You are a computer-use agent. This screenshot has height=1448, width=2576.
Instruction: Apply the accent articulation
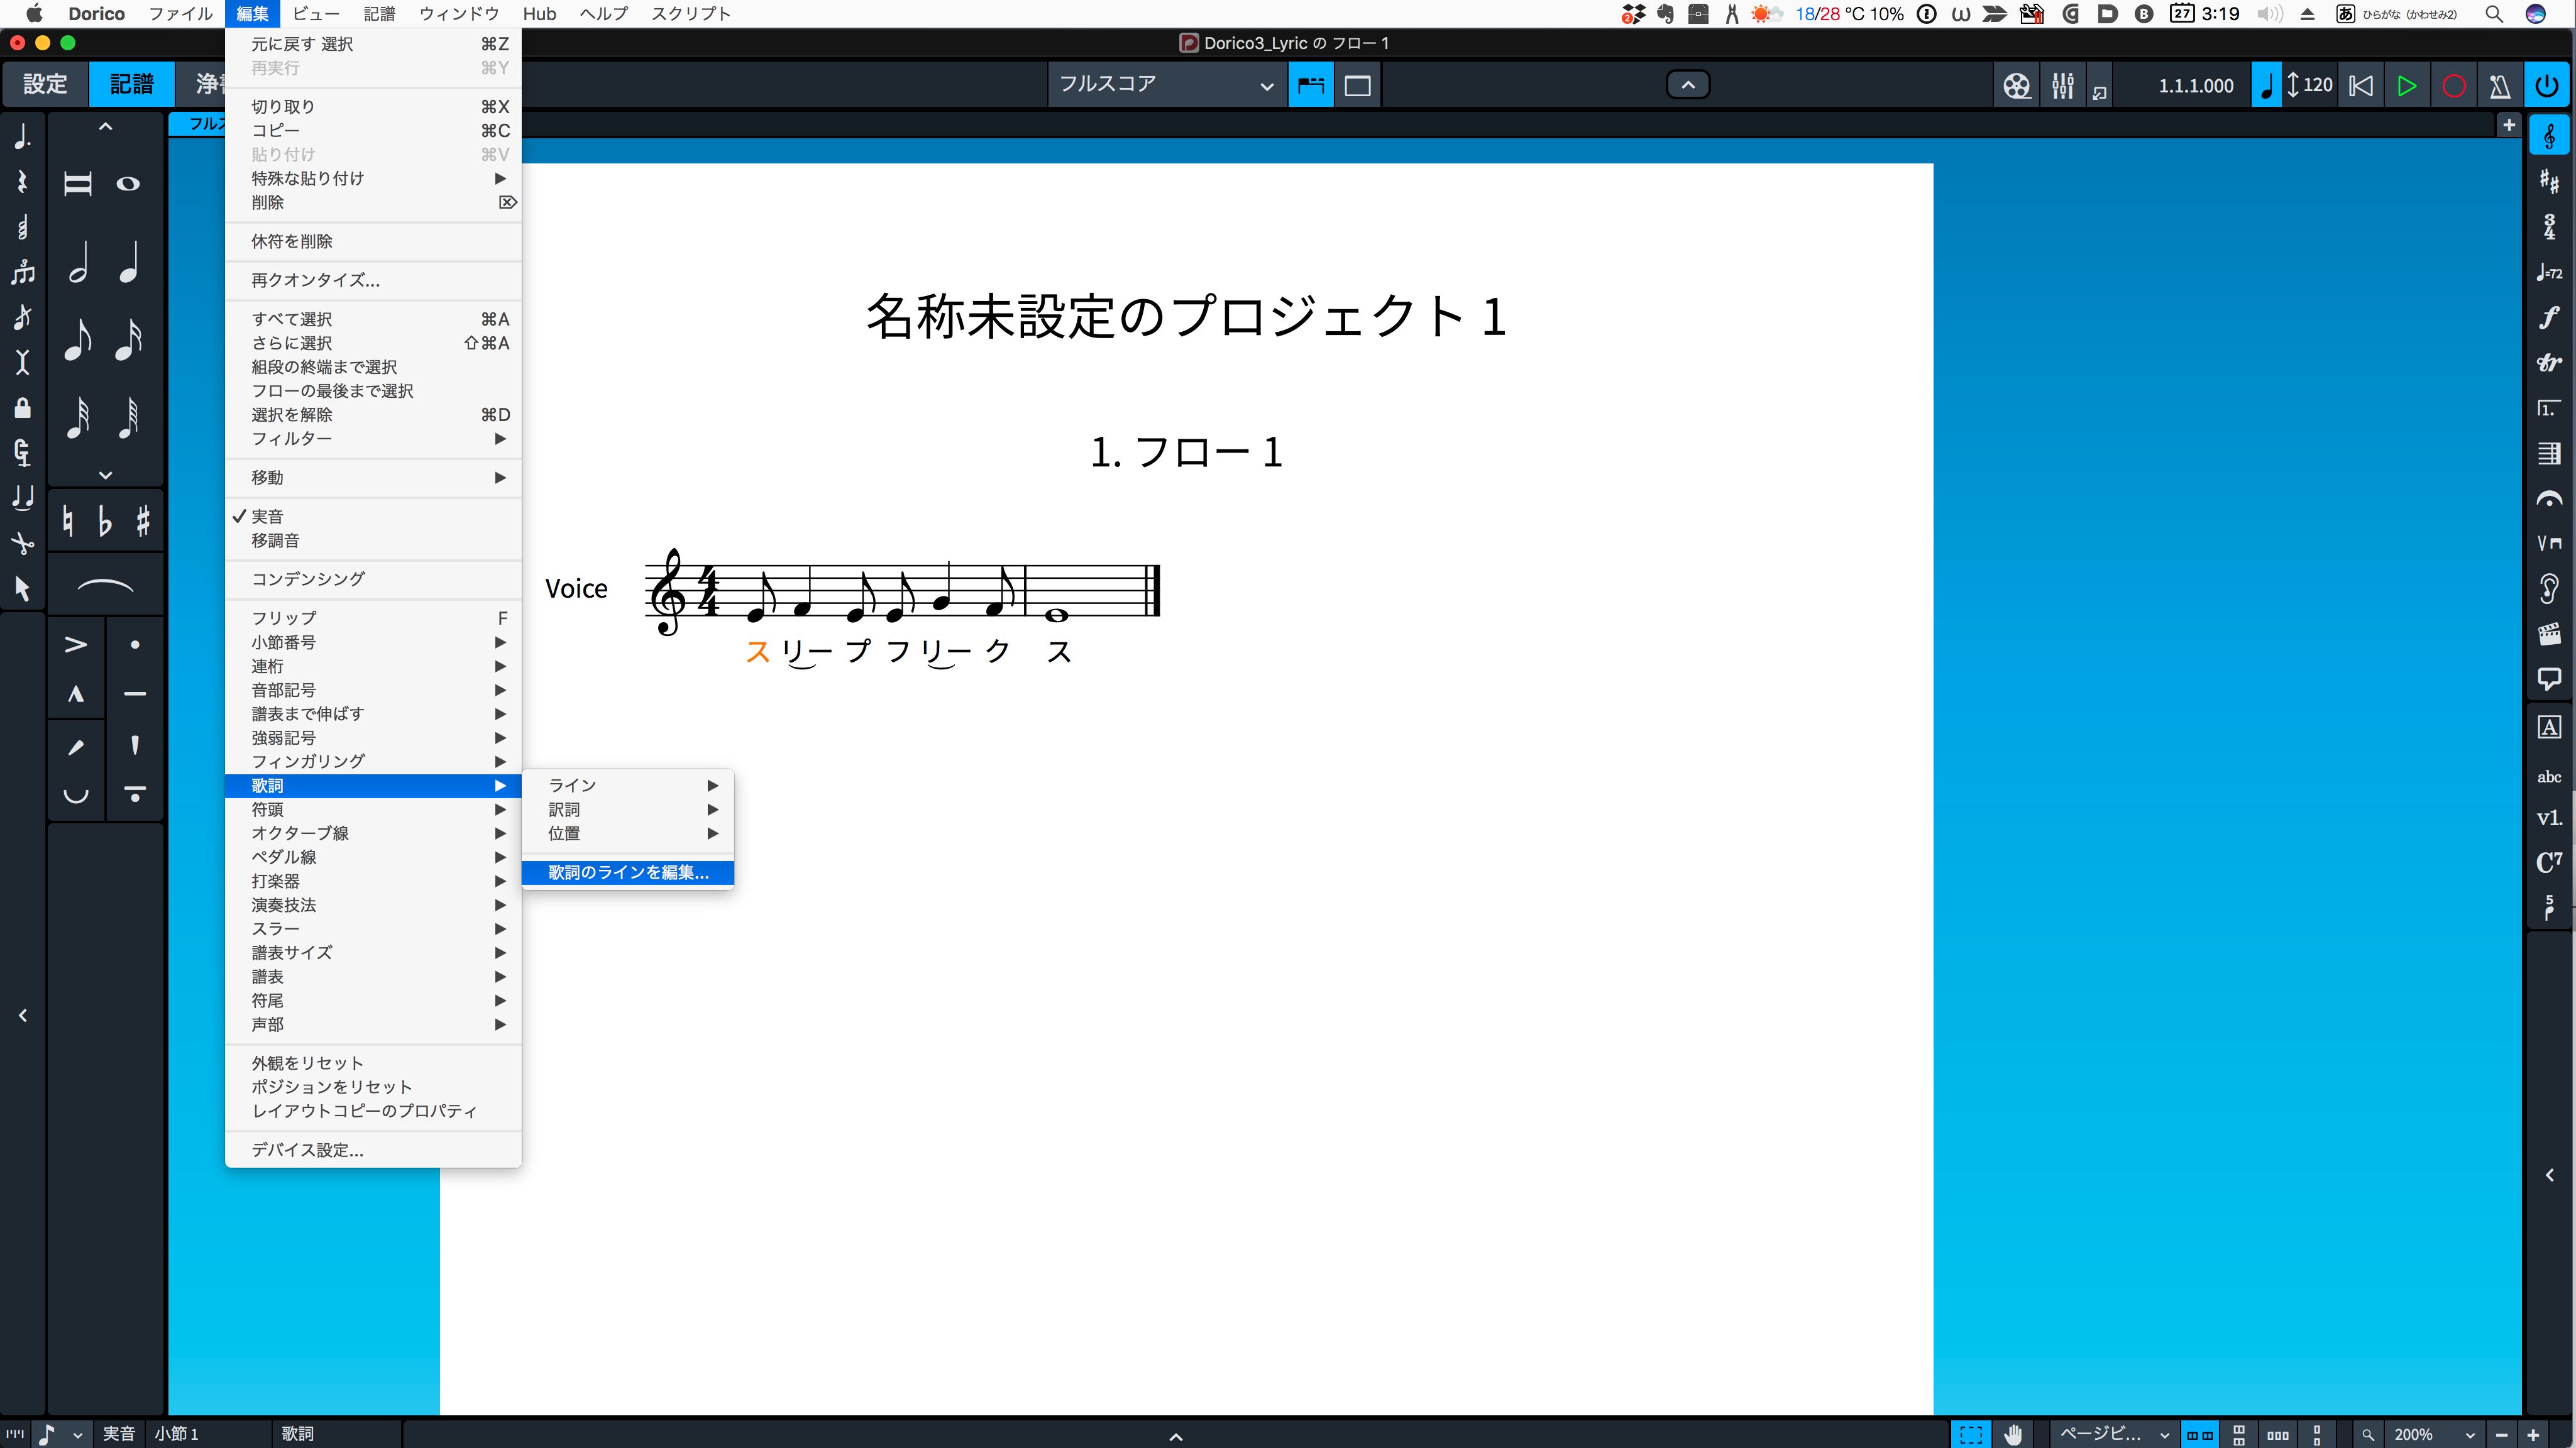pos(76,645)
